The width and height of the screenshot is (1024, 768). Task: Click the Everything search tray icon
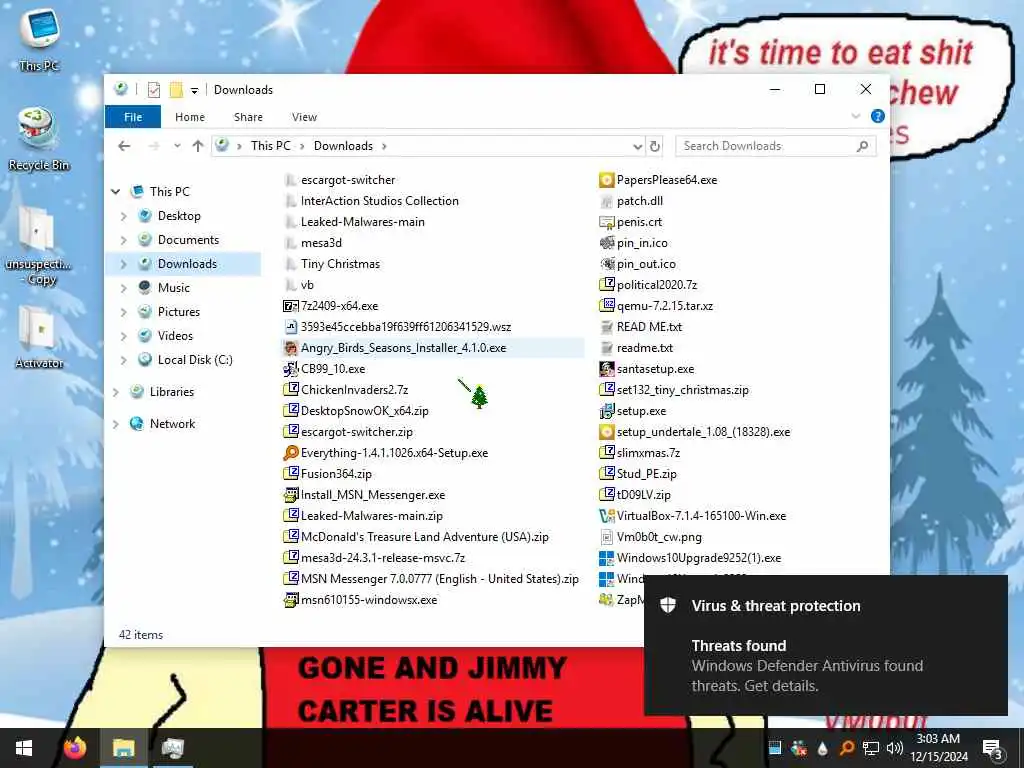847,748
